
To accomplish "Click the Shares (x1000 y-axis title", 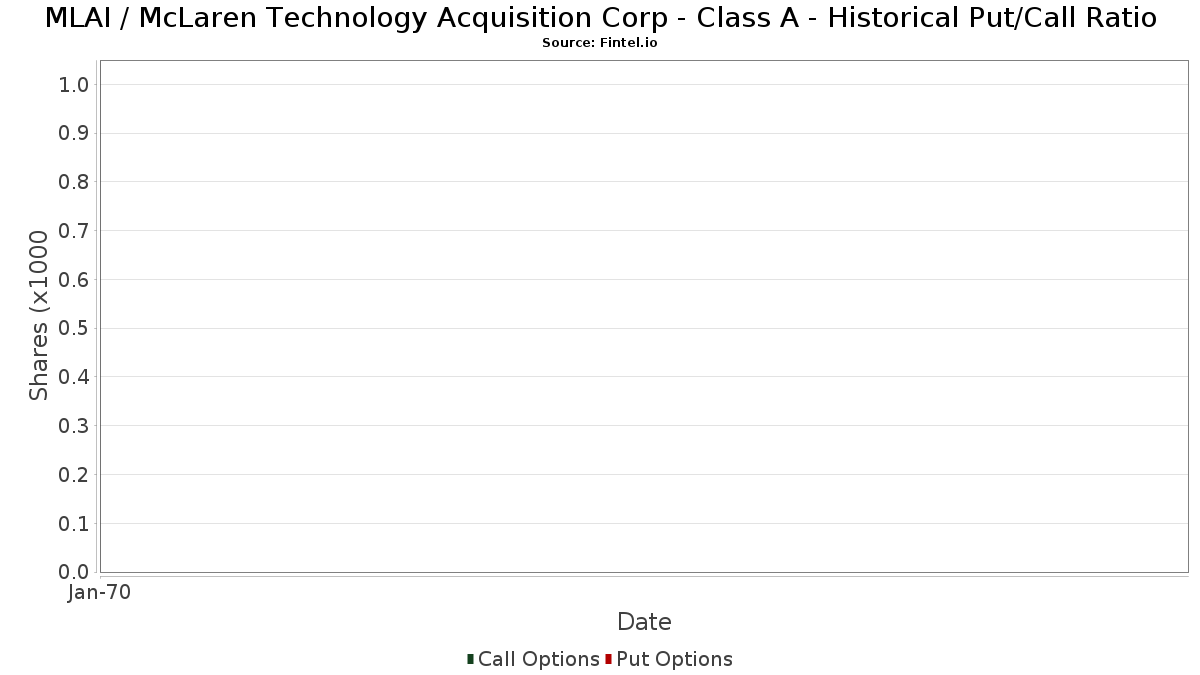I will (39, 316).
